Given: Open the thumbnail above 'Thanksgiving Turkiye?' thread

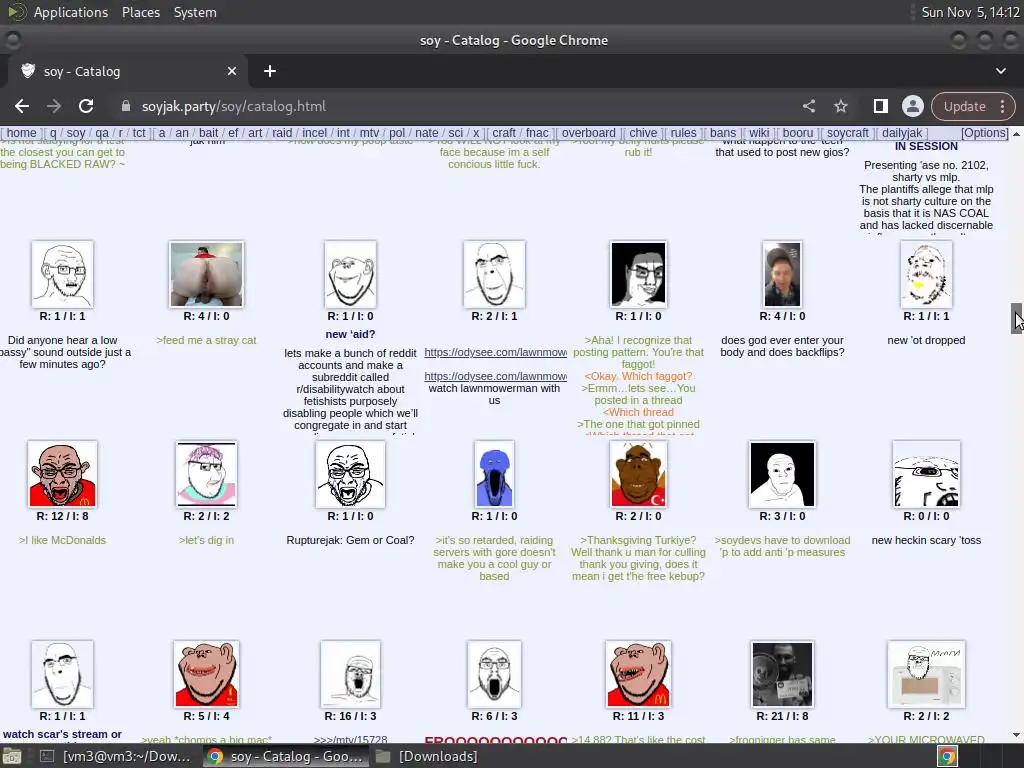Looking at the screenshot, I should [638, 475].
